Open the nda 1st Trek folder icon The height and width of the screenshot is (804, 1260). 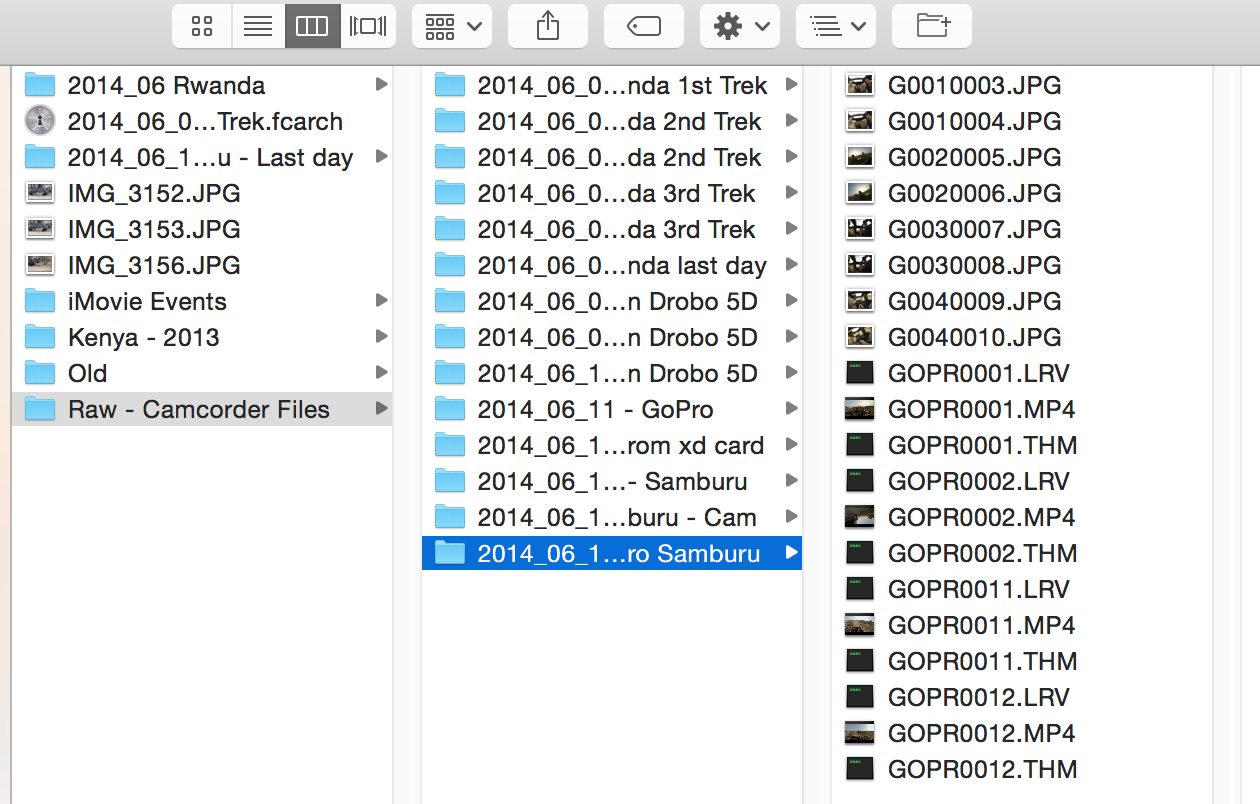coord(450,85)
